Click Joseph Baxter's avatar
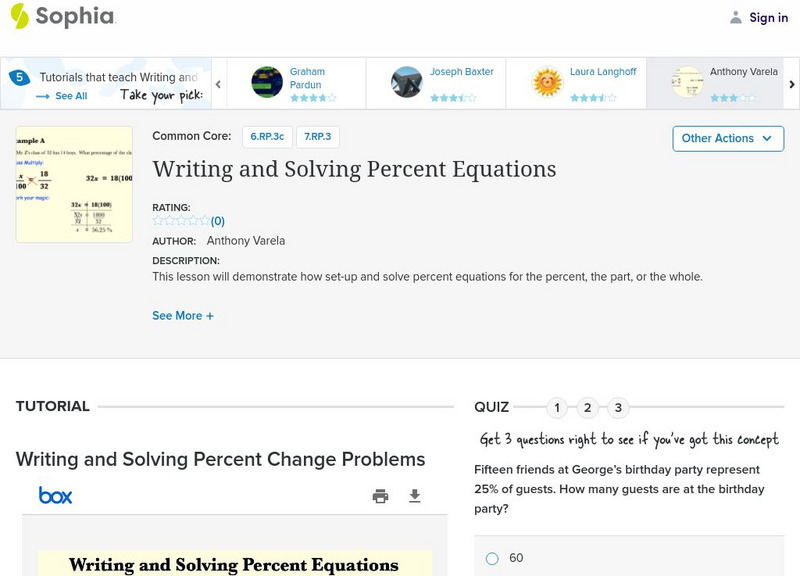Image resolution: width=800 pixels, height=576 pixels. coord(407,82)
